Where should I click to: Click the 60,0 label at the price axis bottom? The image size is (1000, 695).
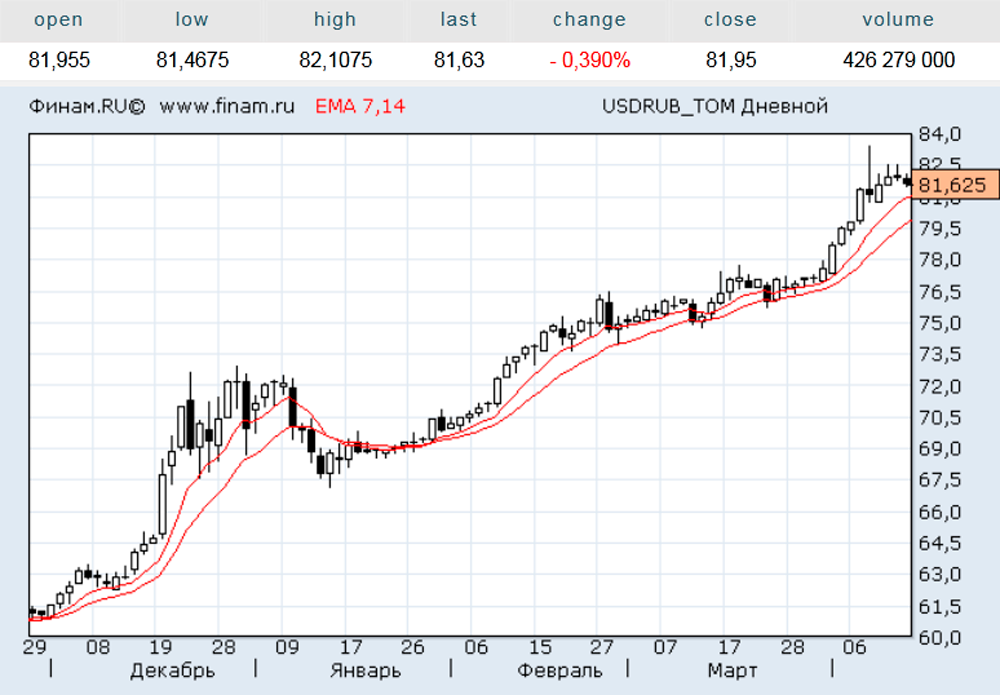(x=939, y=637)
